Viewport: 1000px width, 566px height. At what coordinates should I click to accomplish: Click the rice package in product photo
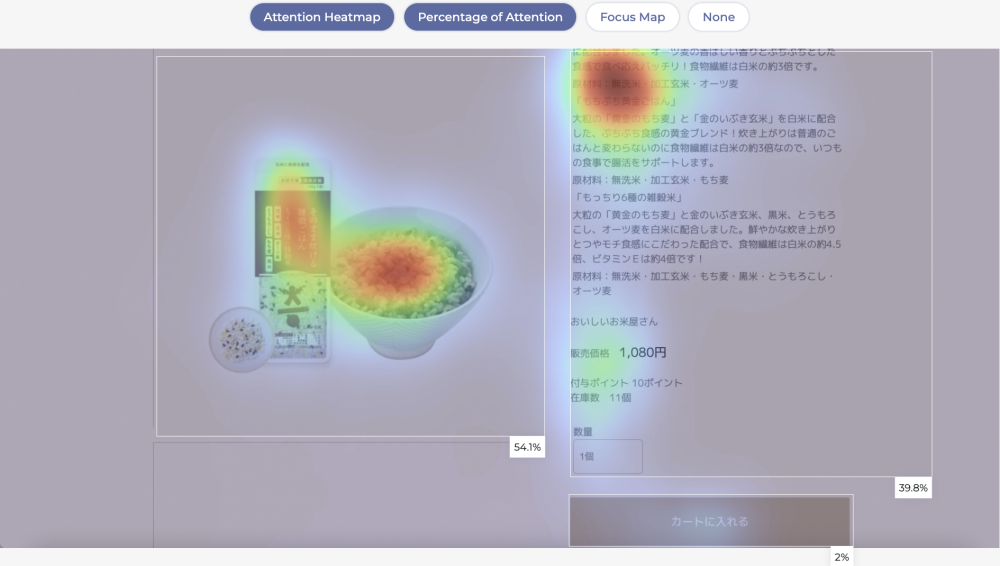click(x=292, y=260)
